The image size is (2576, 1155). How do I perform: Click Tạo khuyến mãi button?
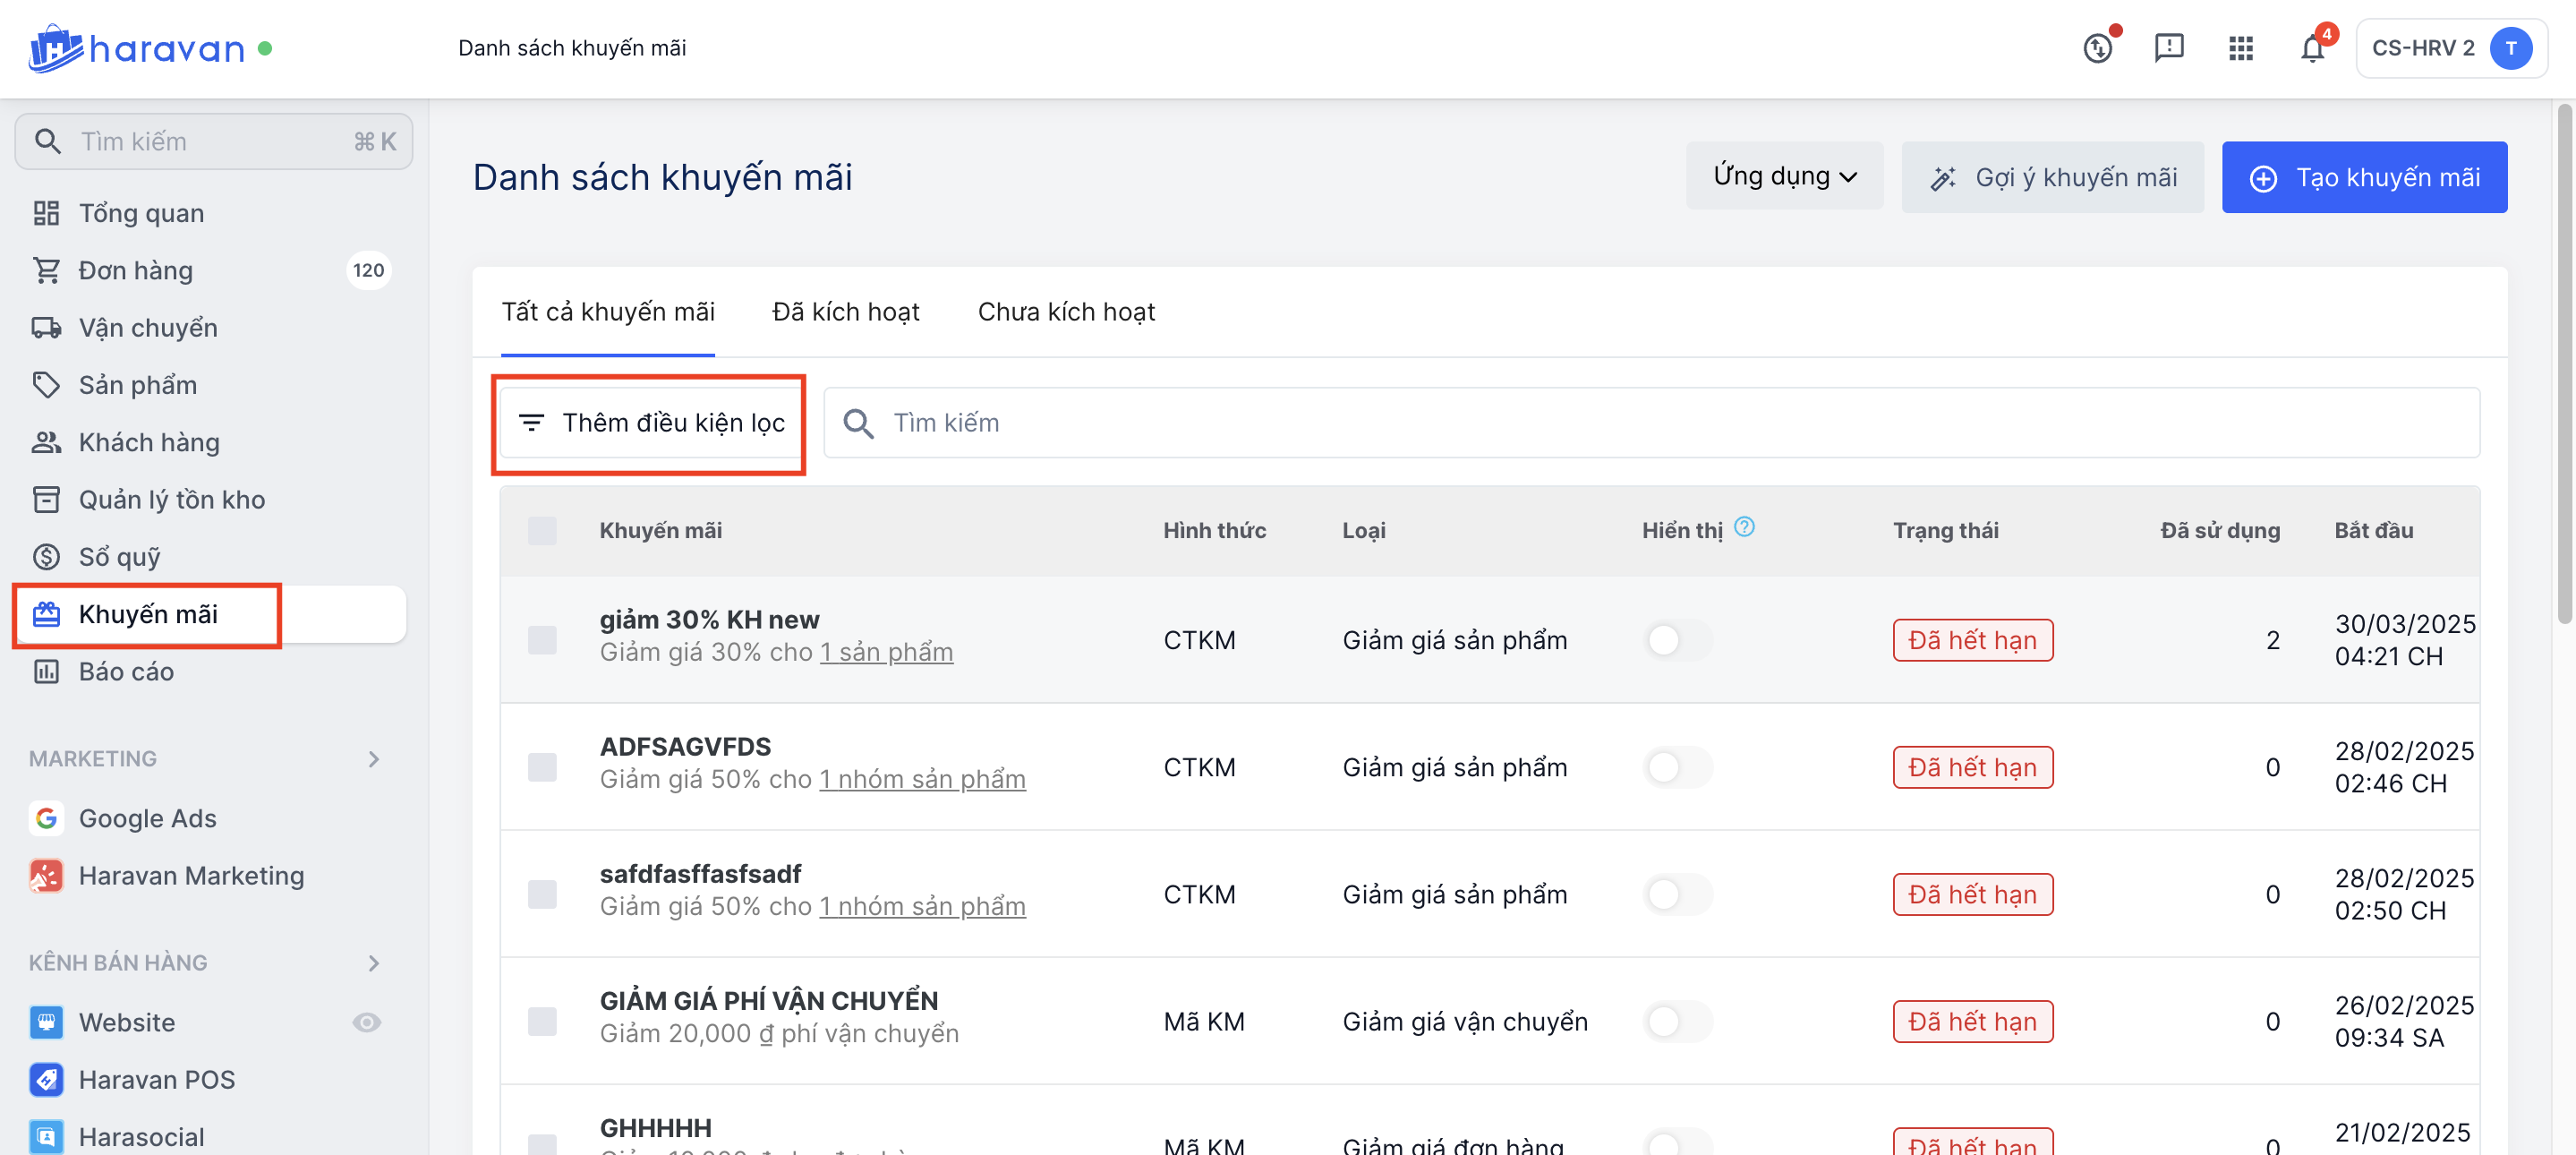2364,177
